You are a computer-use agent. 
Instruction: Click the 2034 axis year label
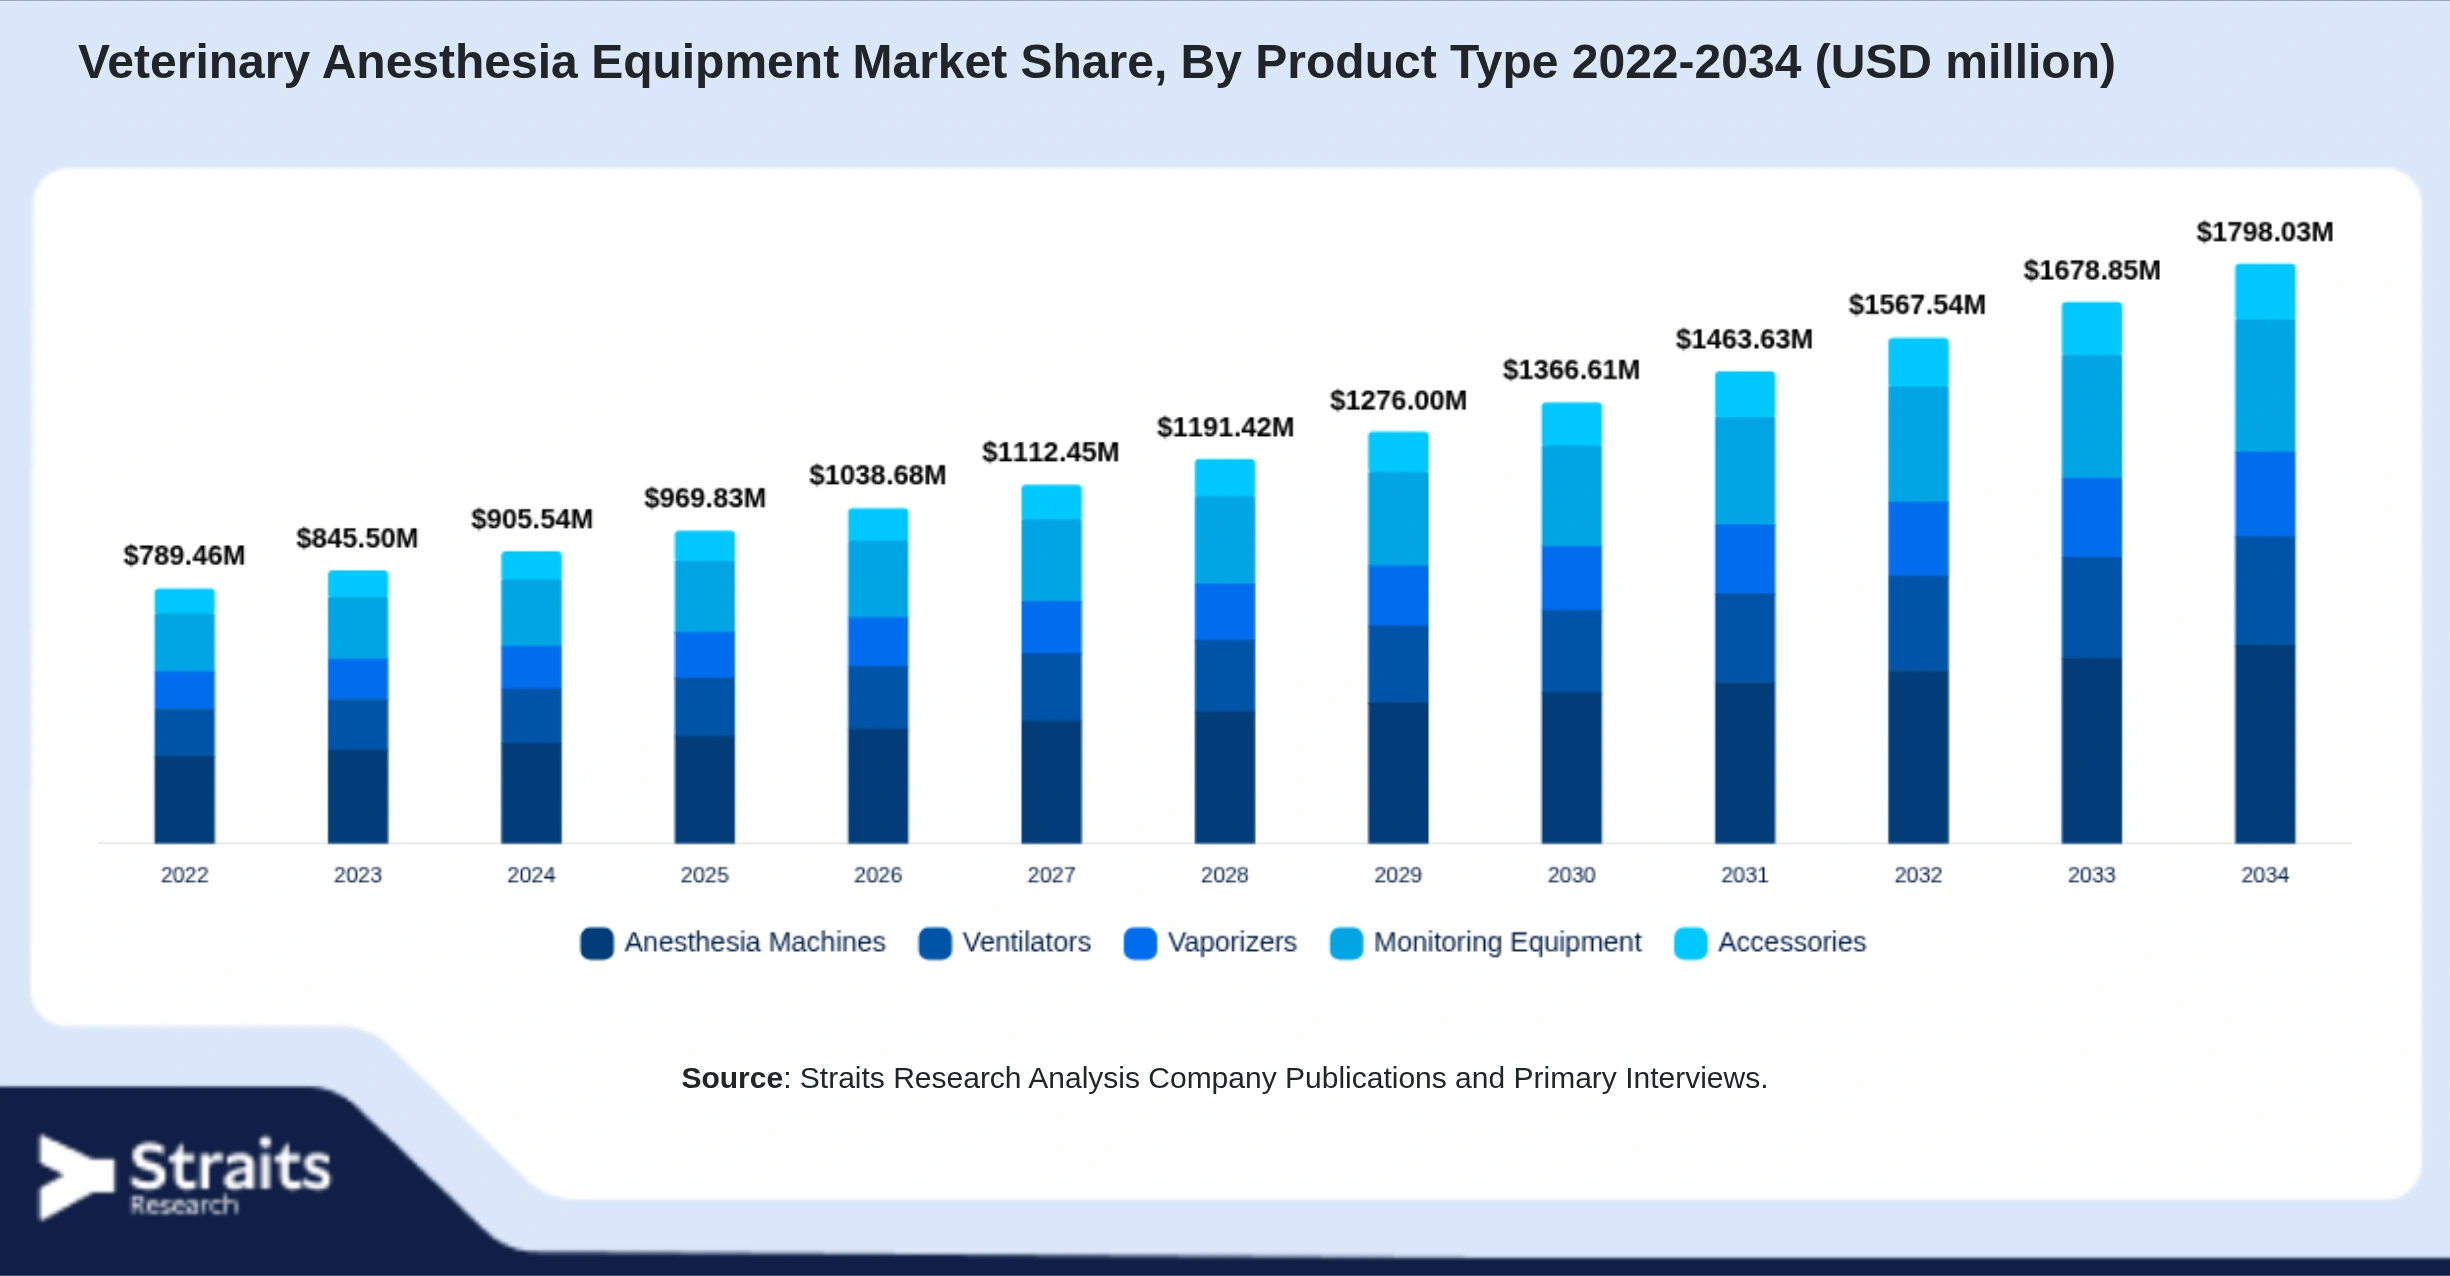tap(2265, 875)
